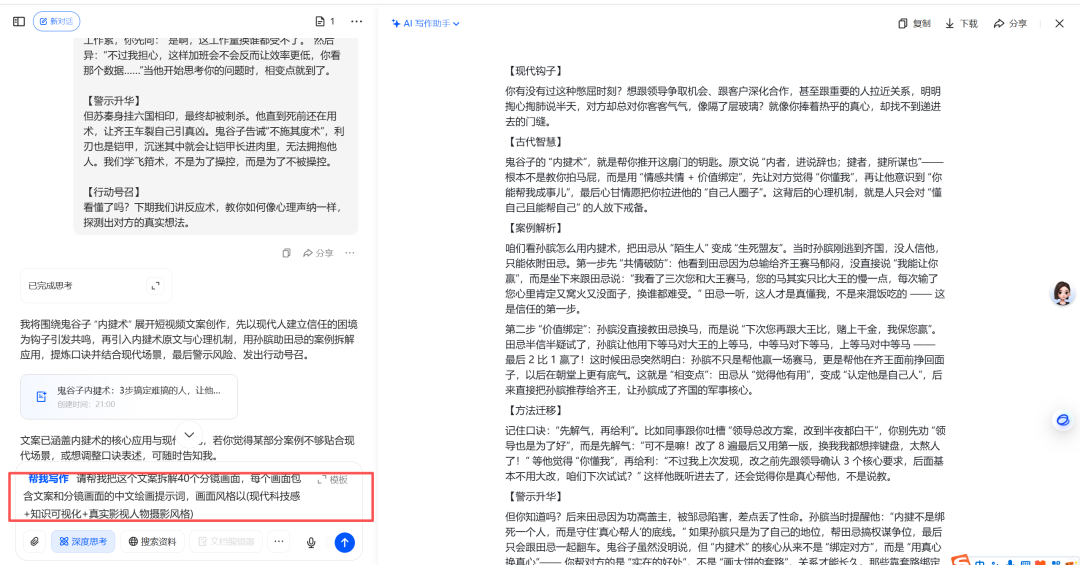
Task: Toggle 搜索资料 search mode
Action: click(x=152, y=542)
